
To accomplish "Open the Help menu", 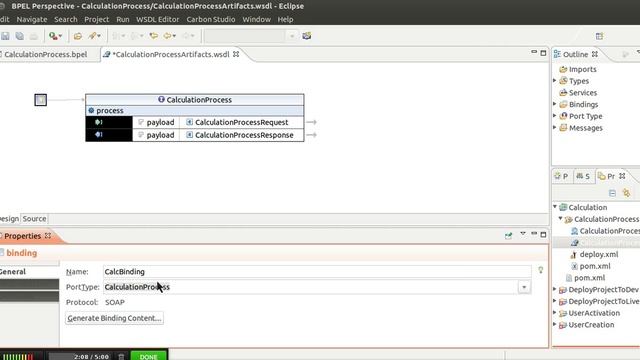I will click(x=285, y=19).
